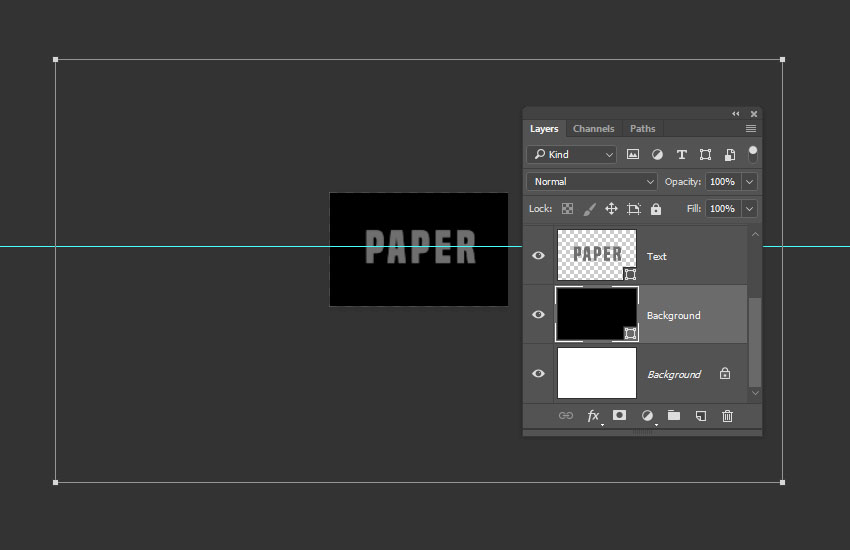Image resolution: width=850 pixels, height=550 pixels.
Task: Create a new group folder
Action: pos(674,415)
